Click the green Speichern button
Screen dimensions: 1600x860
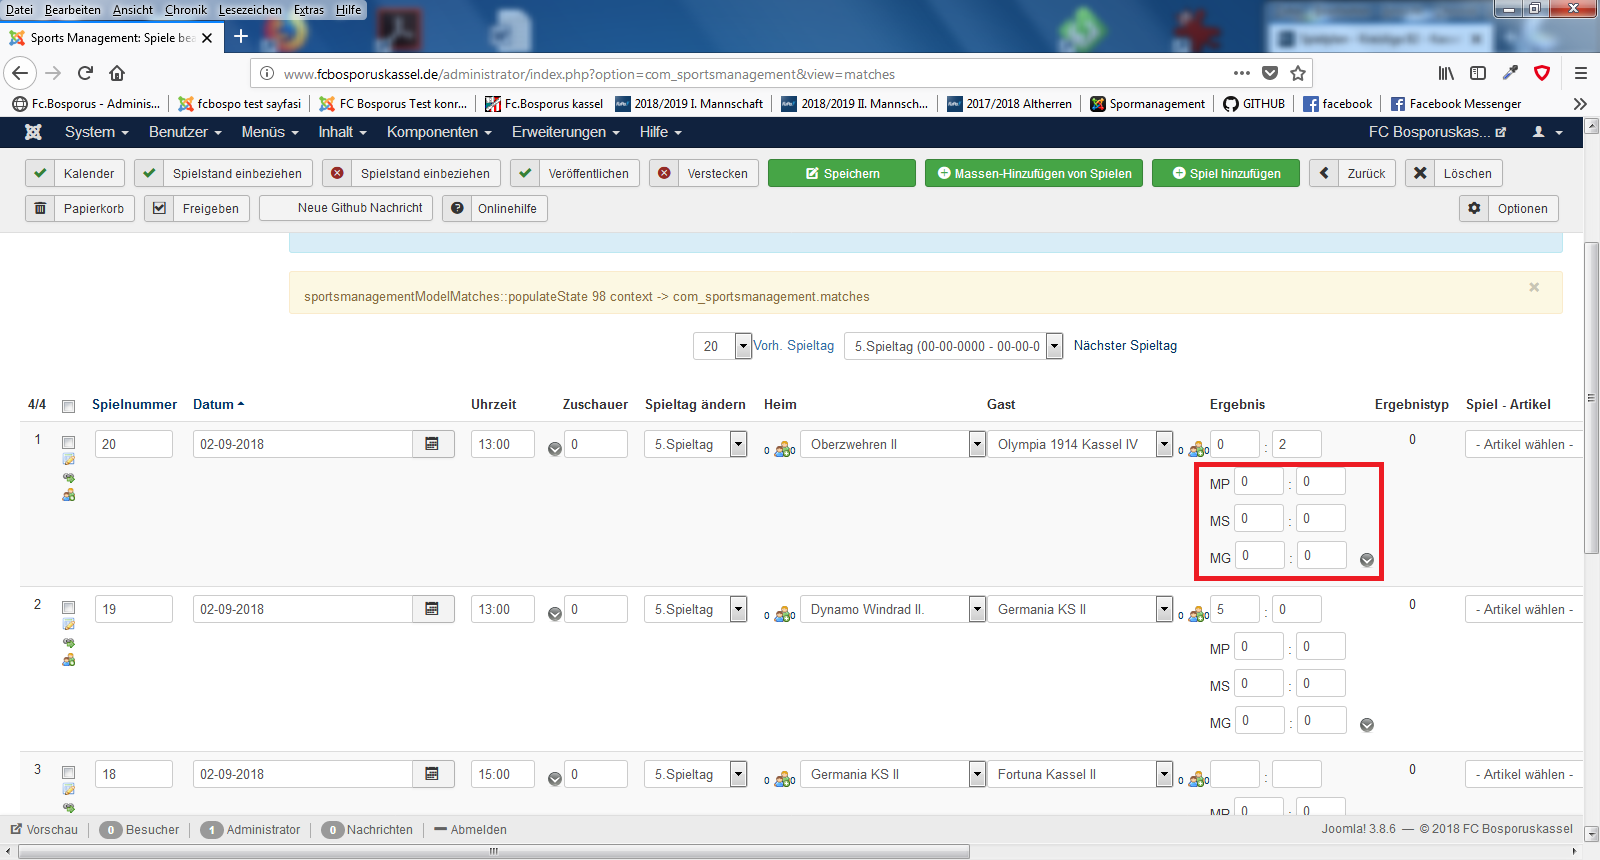(842, 173)
